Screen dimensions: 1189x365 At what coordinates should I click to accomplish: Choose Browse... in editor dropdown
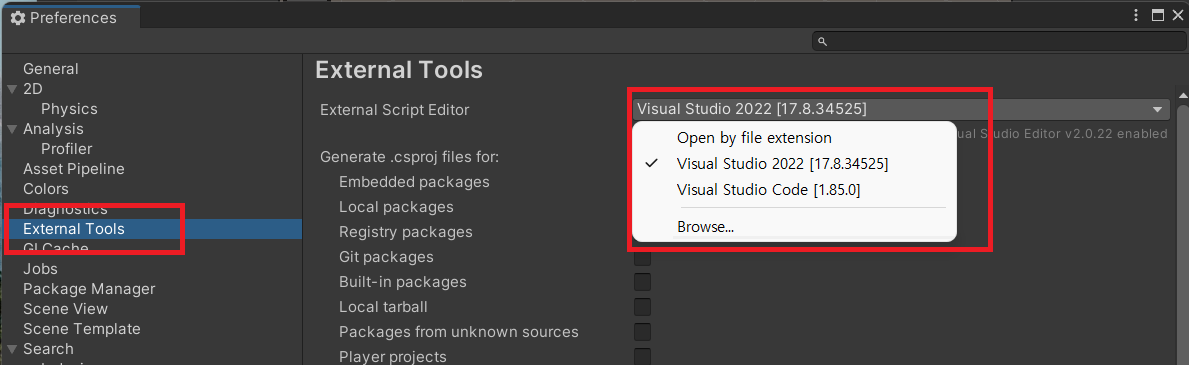(705, 226)
